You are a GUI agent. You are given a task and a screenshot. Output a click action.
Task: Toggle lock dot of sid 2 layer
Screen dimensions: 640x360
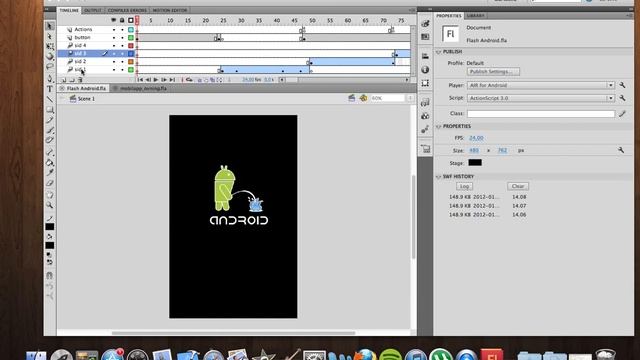click(122, 62)
